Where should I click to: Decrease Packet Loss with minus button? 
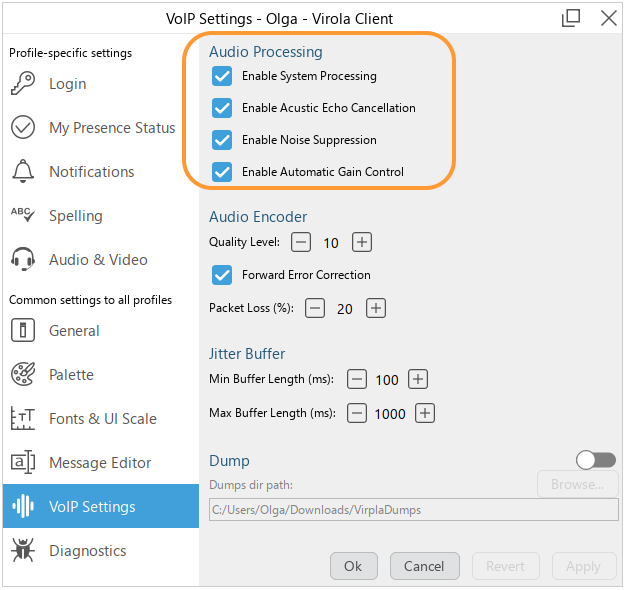click(315, 308)
